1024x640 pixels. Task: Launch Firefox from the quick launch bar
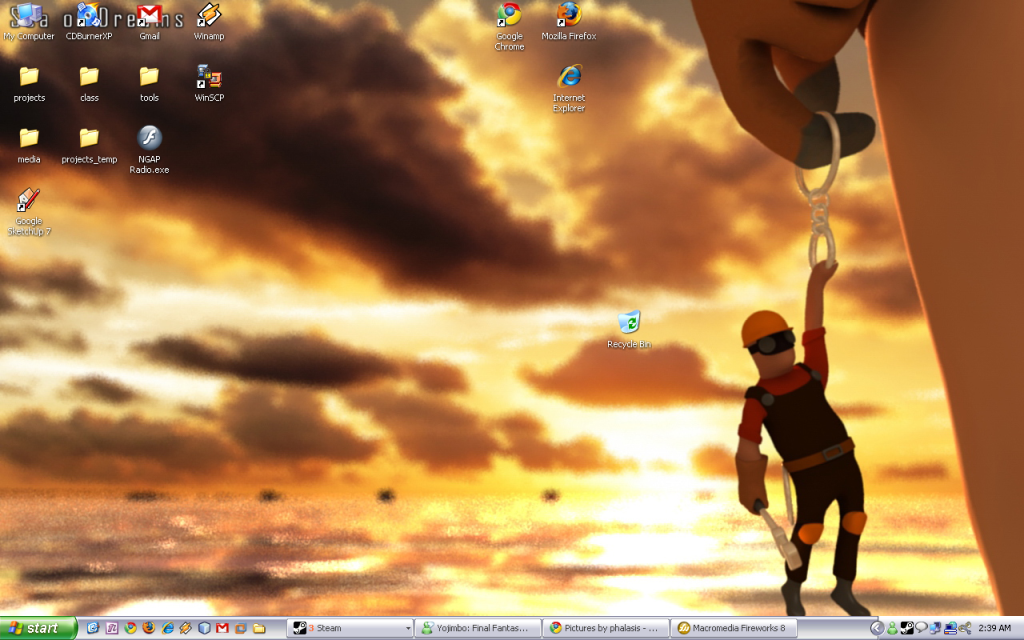[149, 628]
